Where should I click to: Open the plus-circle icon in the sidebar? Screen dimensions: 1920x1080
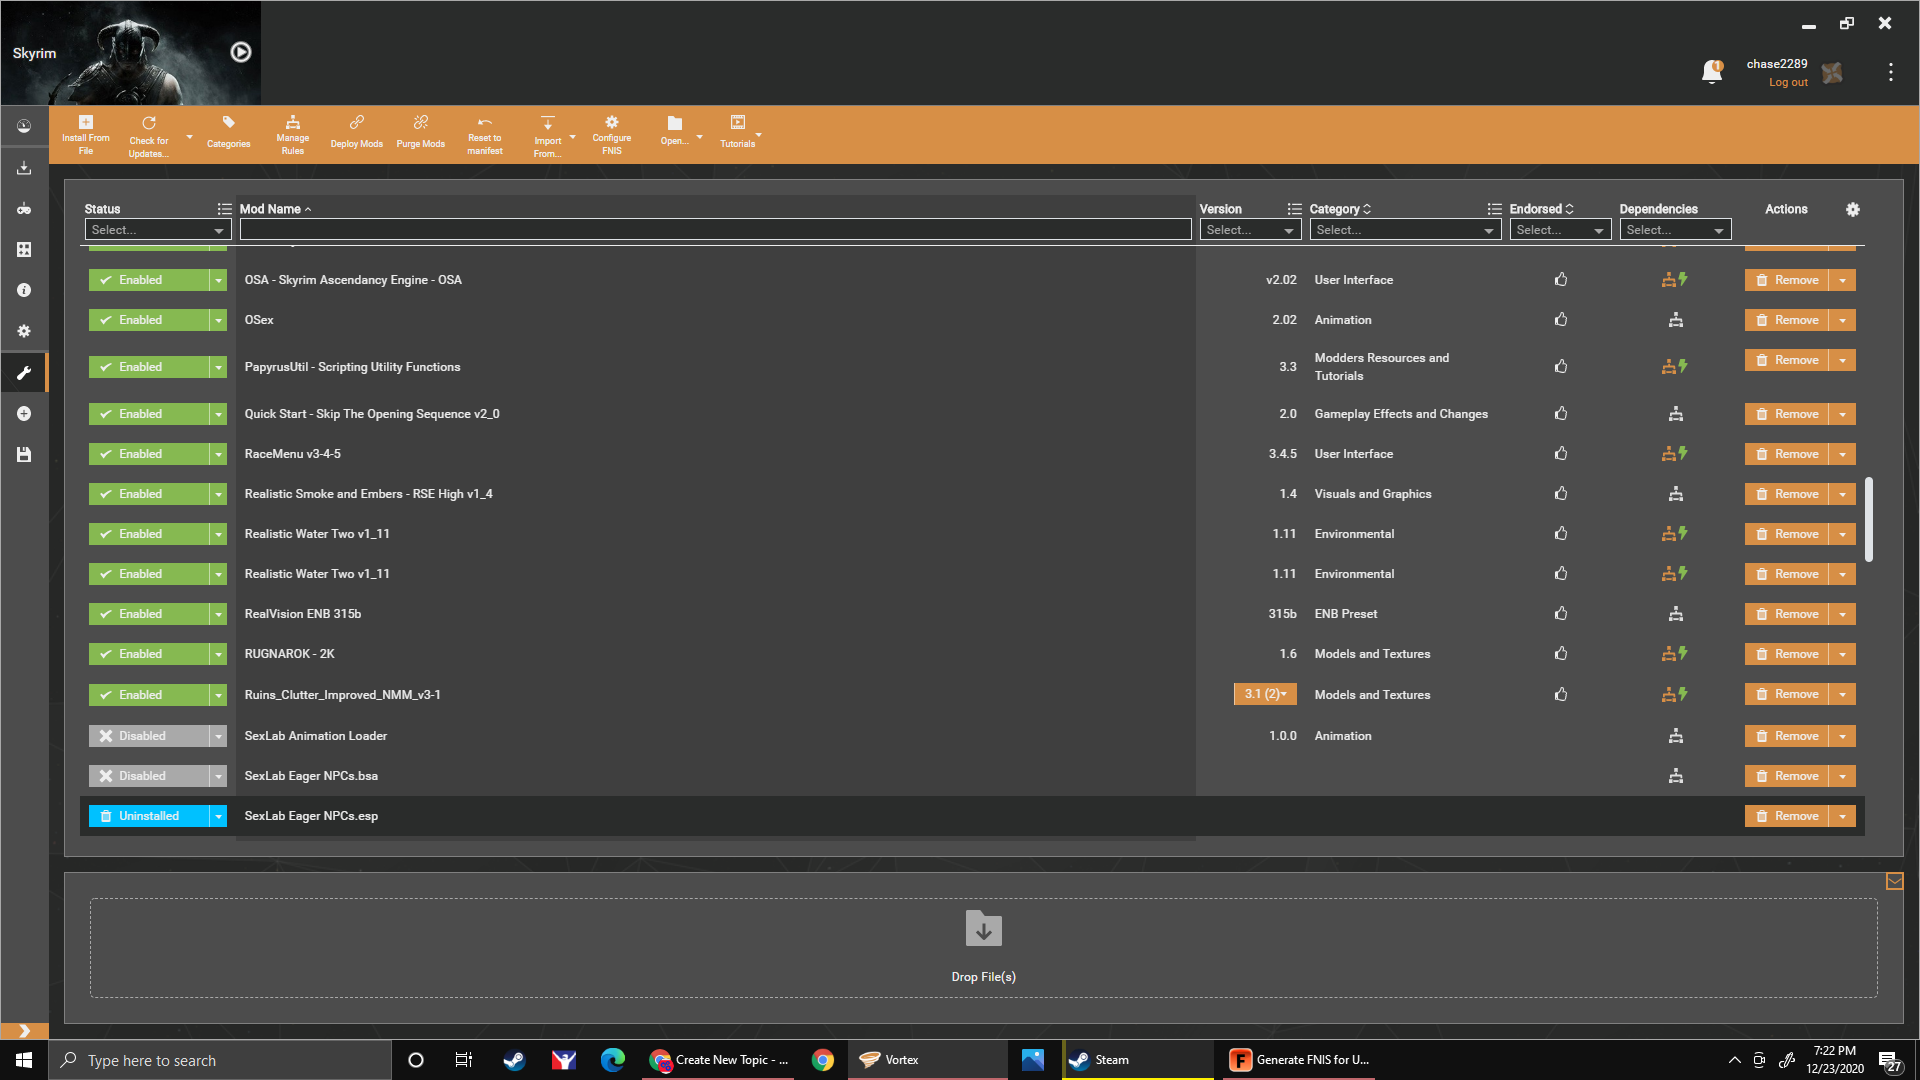24,414
